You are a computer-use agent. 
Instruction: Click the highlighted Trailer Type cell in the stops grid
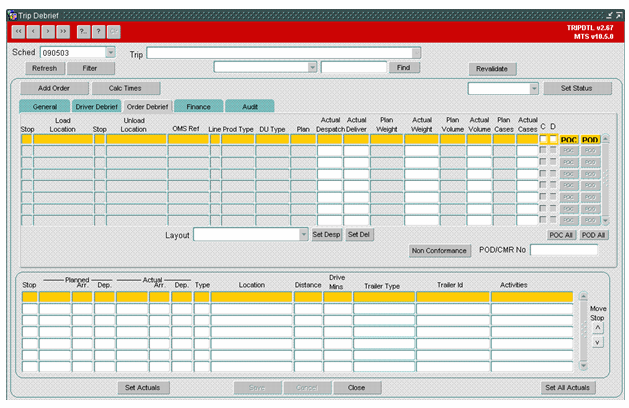pos(384,297)
